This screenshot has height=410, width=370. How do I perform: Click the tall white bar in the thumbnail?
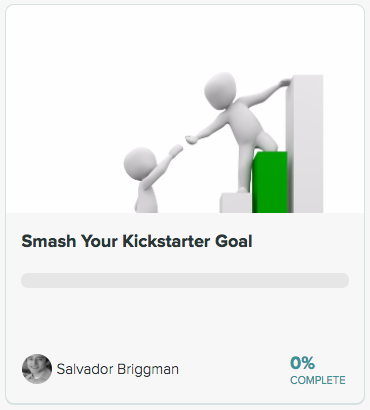click(x=305, y=144)
